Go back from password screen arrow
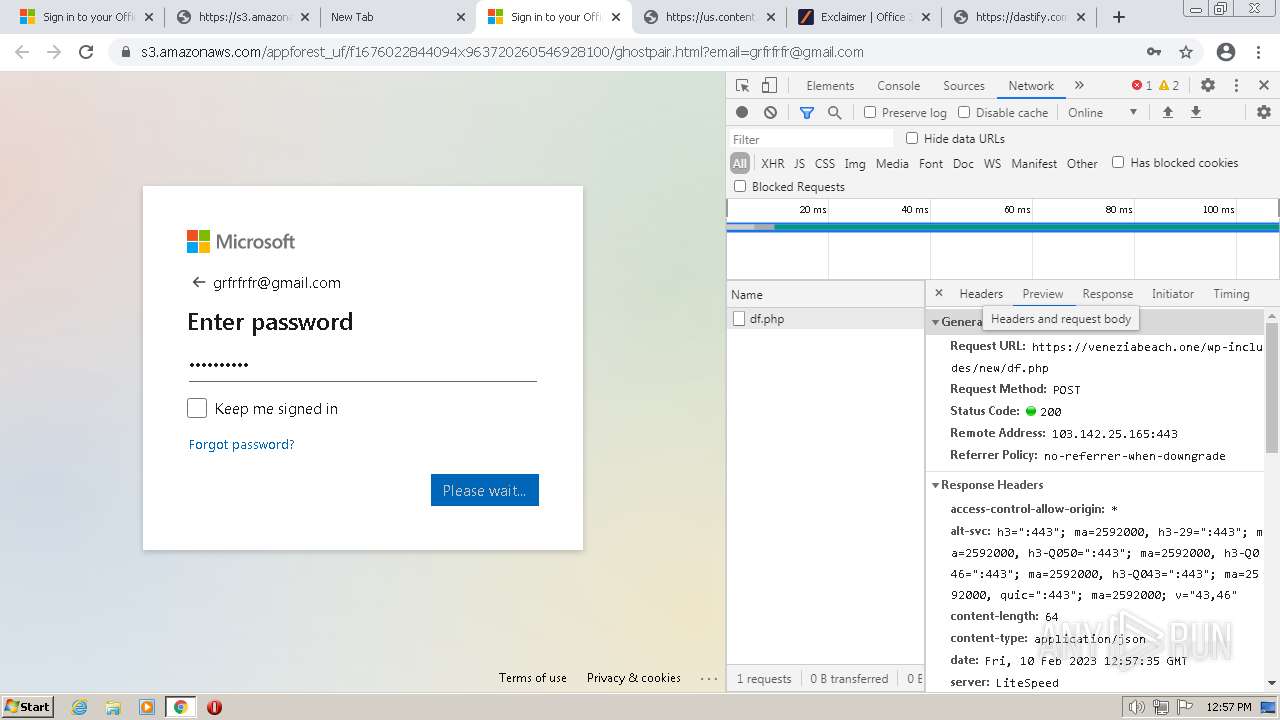1280x720 pixels. point(198,283)
